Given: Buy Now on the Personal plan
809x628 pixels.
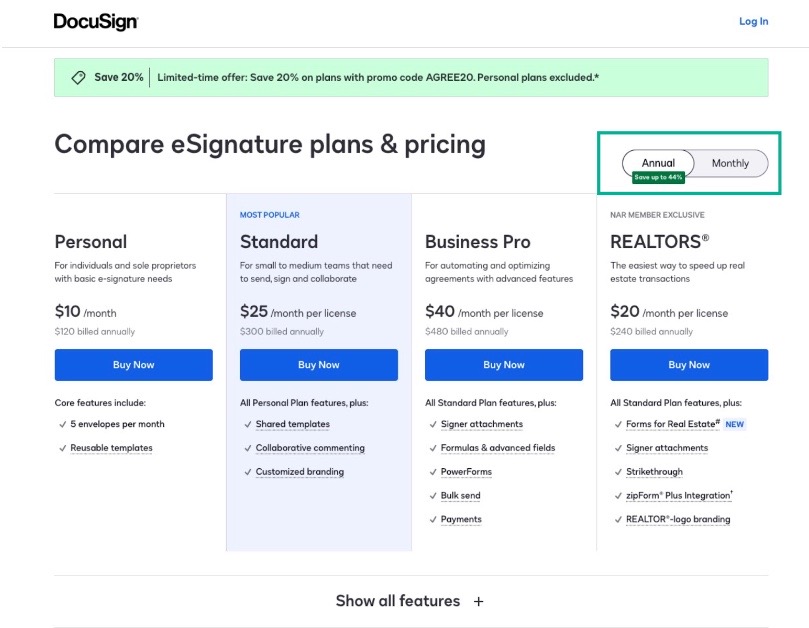Looking at the screenshot, I should (133, 365).
